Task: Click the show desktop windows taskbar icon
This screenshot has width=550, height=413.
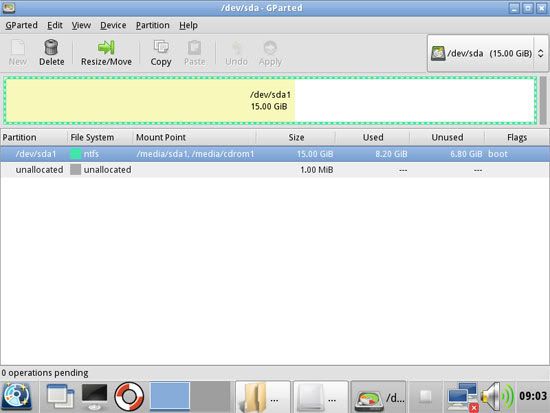Action: pyautogui.click(x=60, y=397)
